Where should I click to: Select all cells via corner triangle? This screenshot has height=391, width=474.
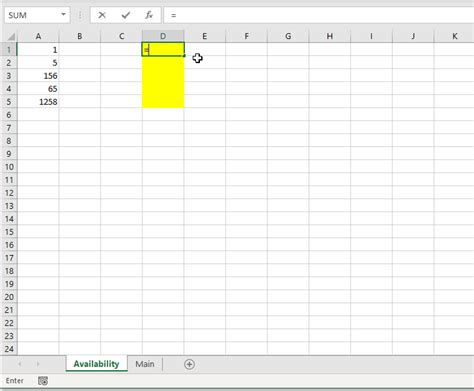[x=11, y=36]
